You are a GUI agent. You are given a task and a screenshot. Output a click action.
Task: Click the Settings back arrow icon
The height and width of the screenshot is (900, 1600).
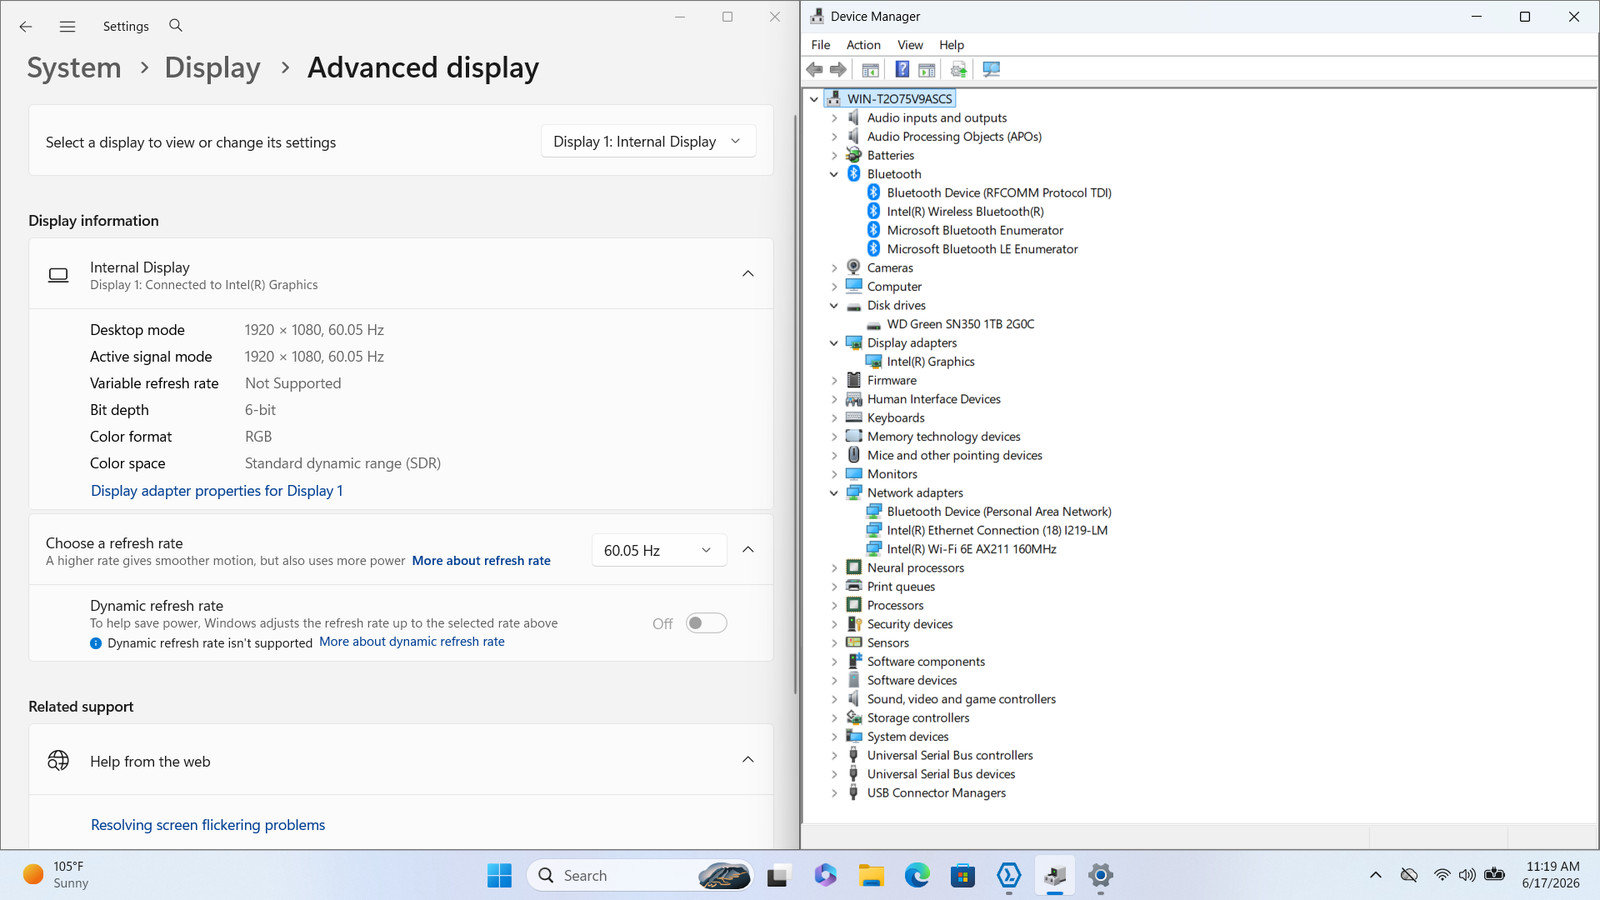(x=26, y=26)
